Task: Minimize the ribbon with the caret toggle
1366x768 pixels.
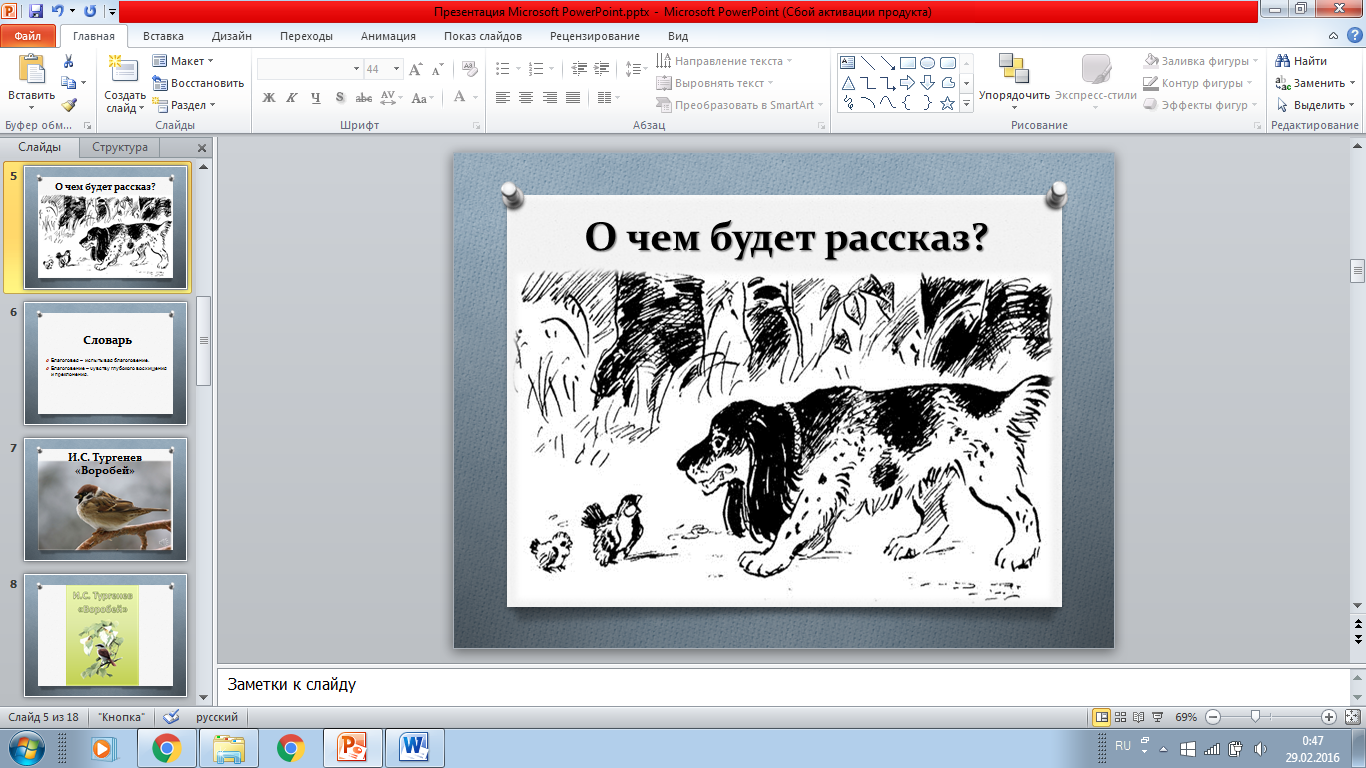Action: coord(1333,36)
